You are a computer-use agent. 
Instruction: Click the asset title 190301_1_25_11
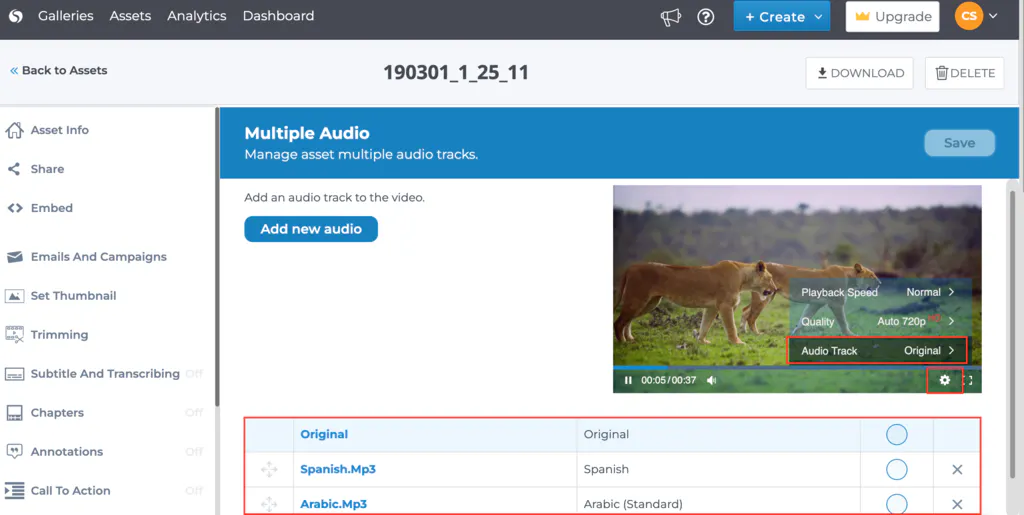(x=456, y=72)
